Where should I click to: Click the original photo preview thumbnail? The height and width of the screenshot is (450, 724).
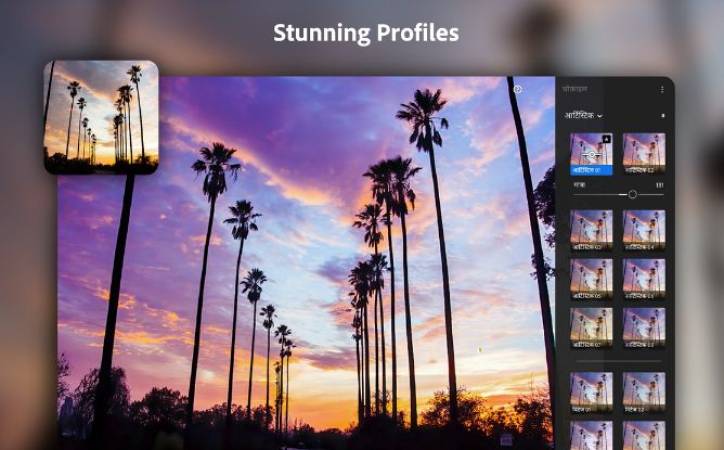pos(101,117)
